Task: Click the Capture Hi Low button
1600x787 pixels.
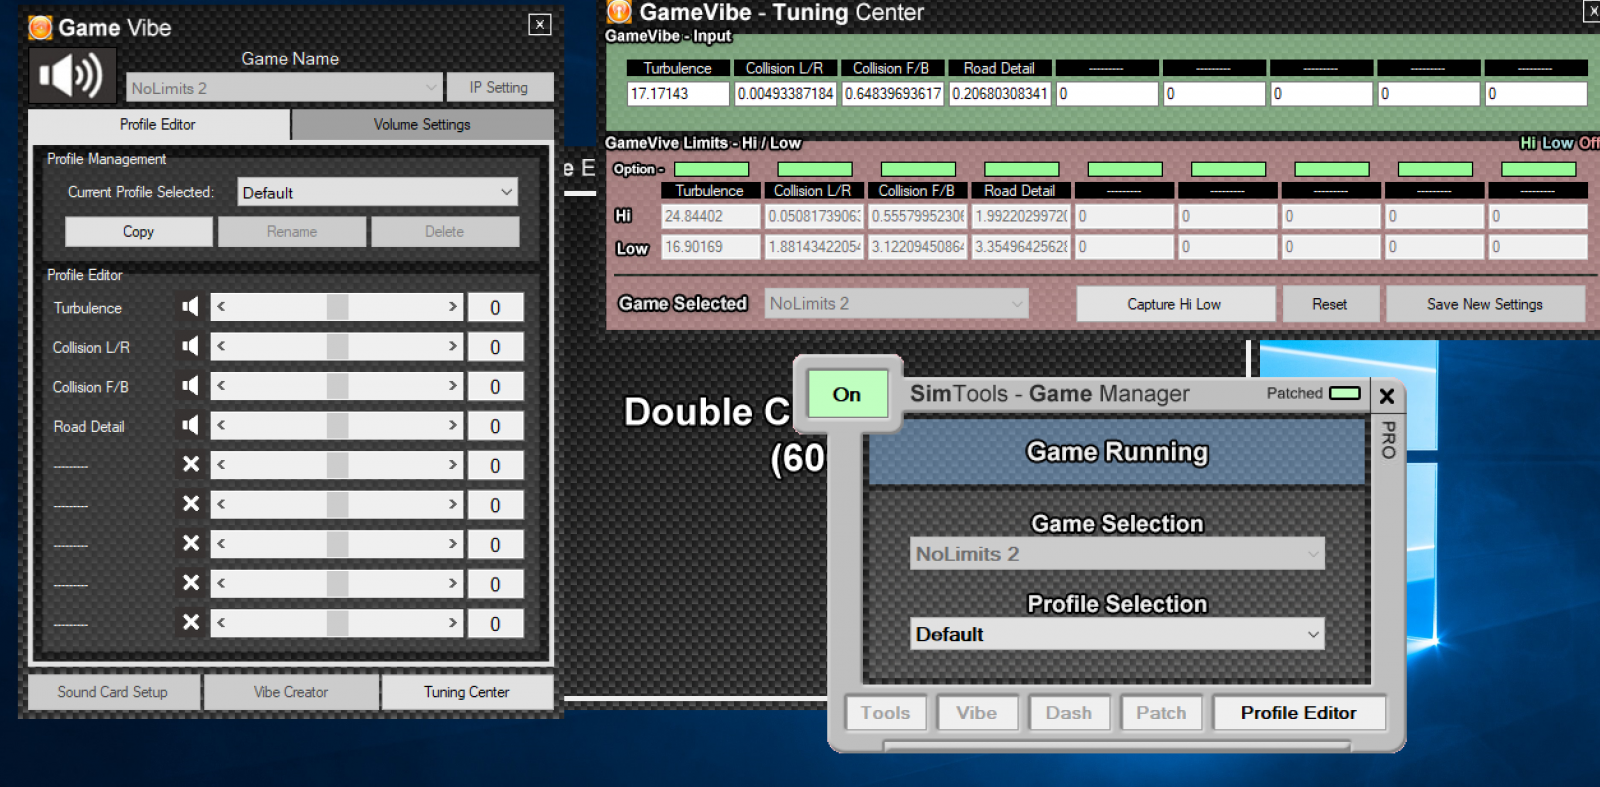Action: pos(1175,304)
